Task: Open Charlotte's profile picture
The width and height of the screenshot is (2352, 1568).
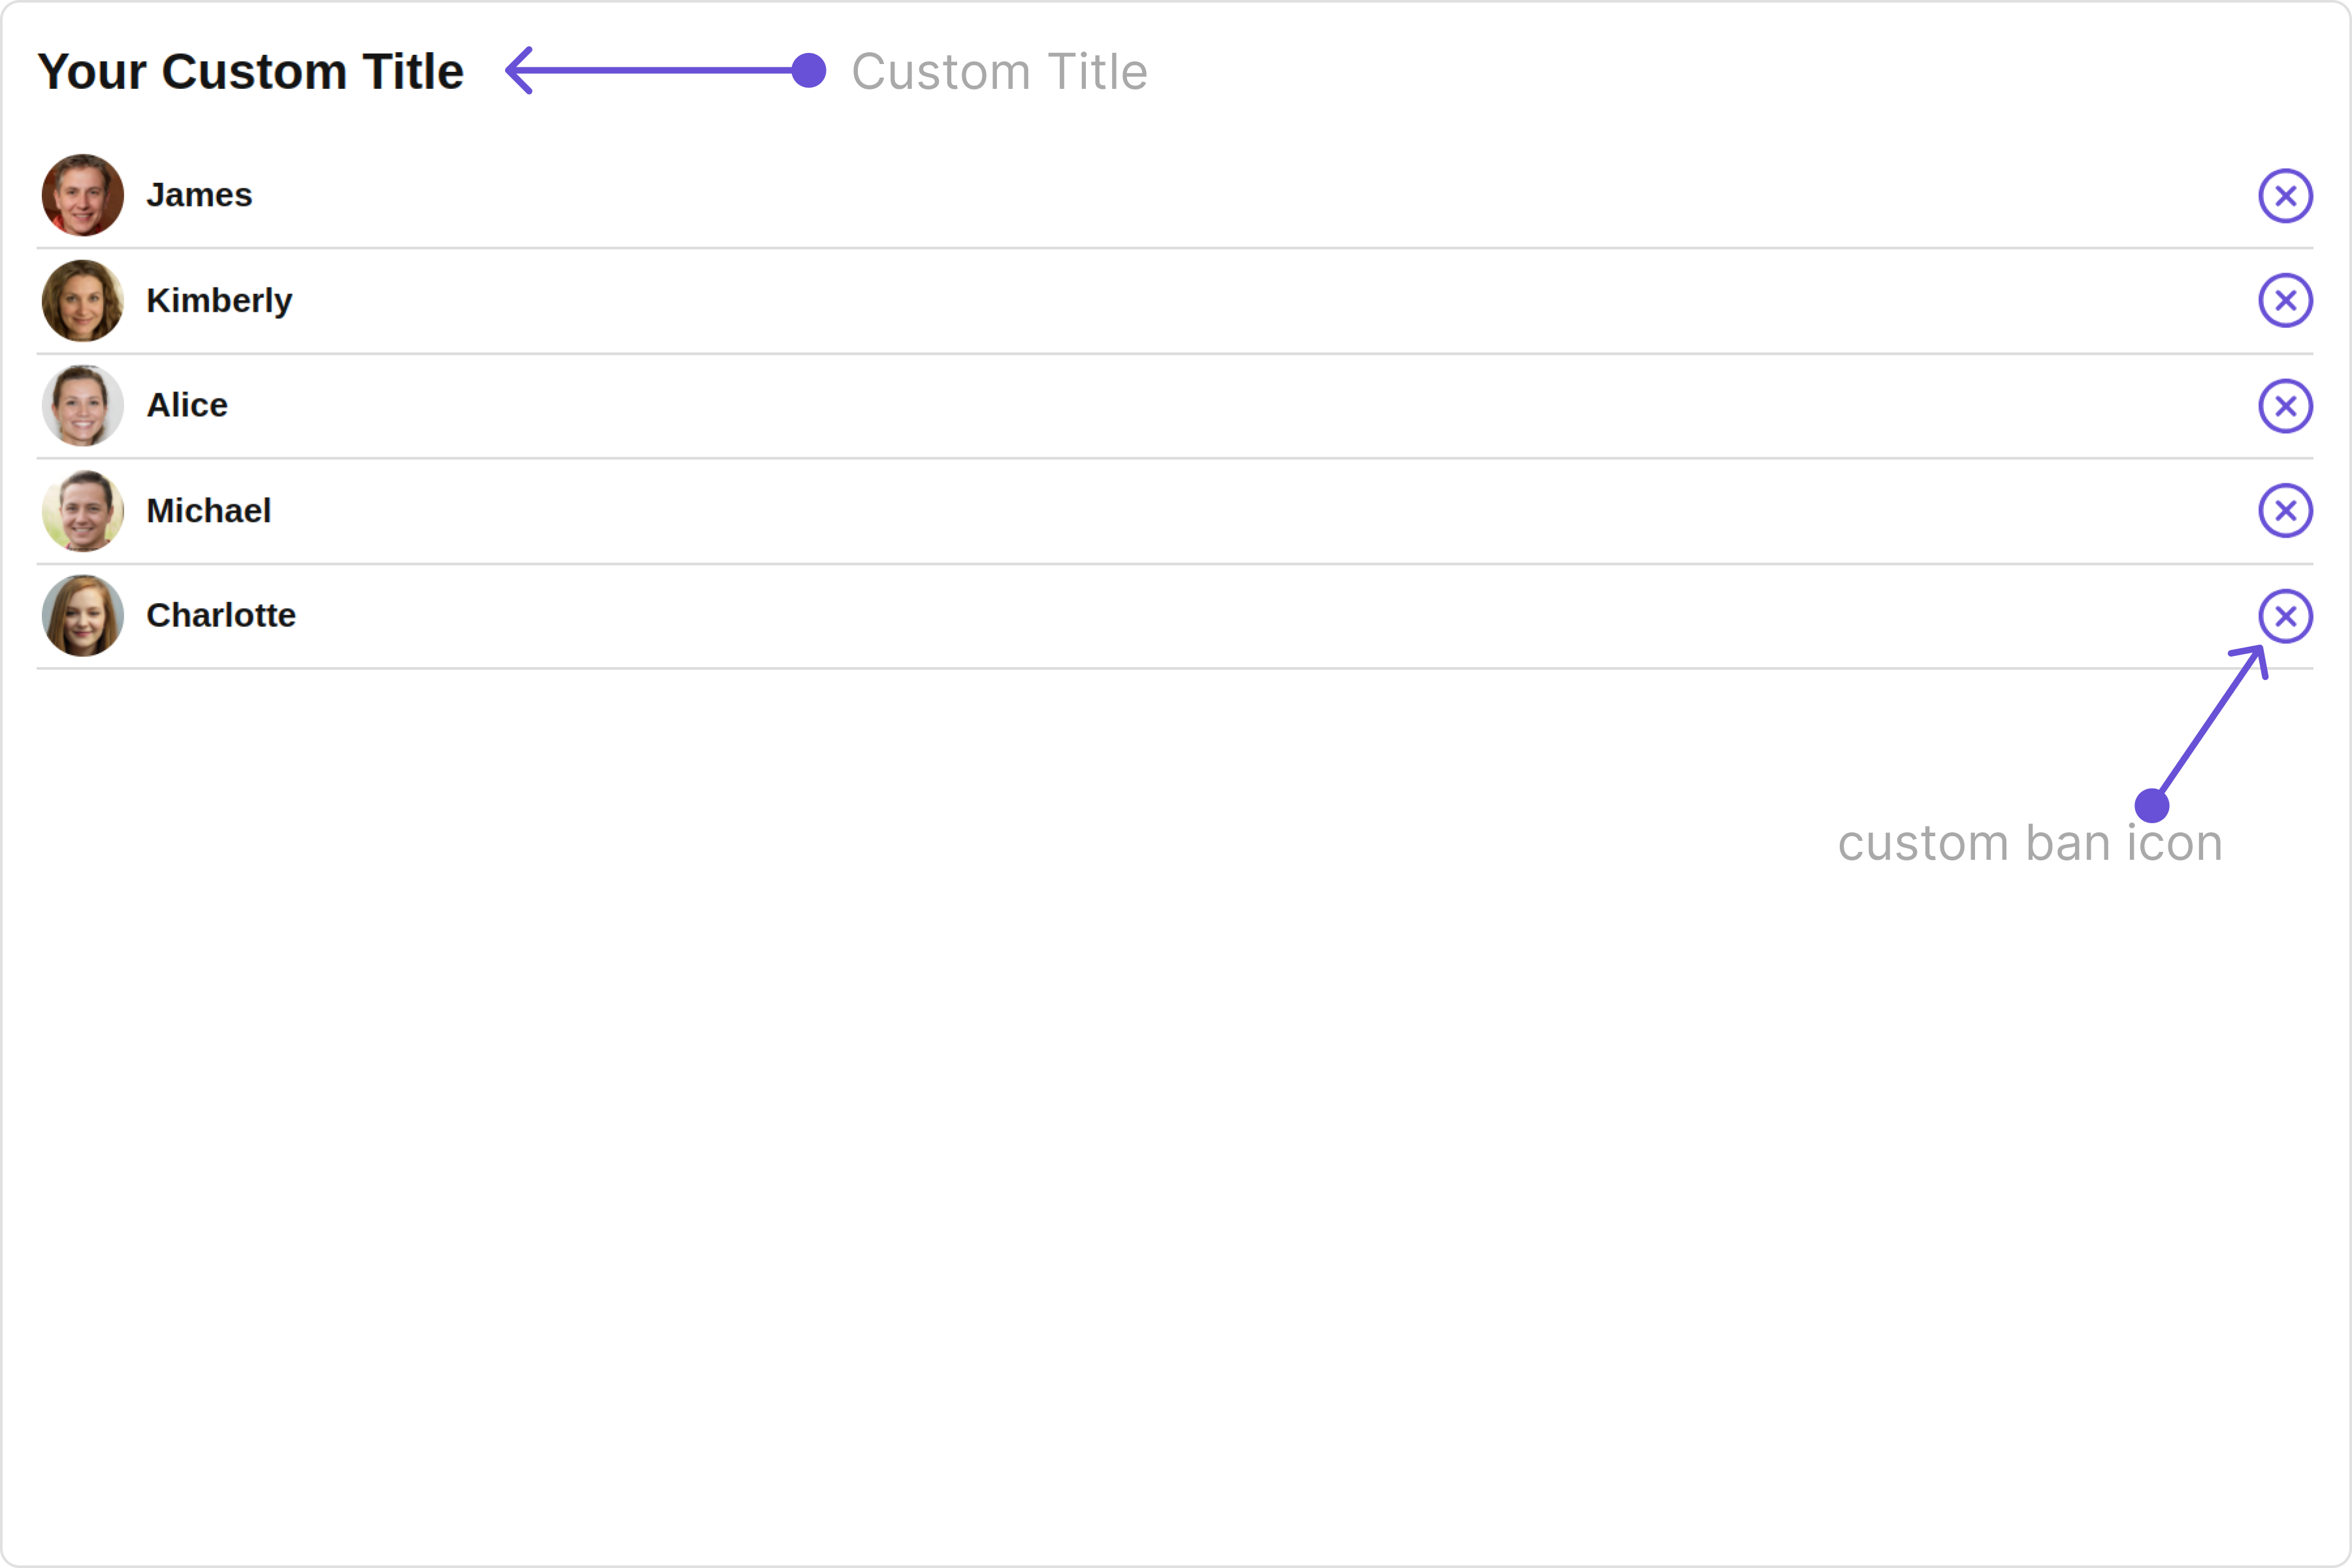Action: pos(83,615)
